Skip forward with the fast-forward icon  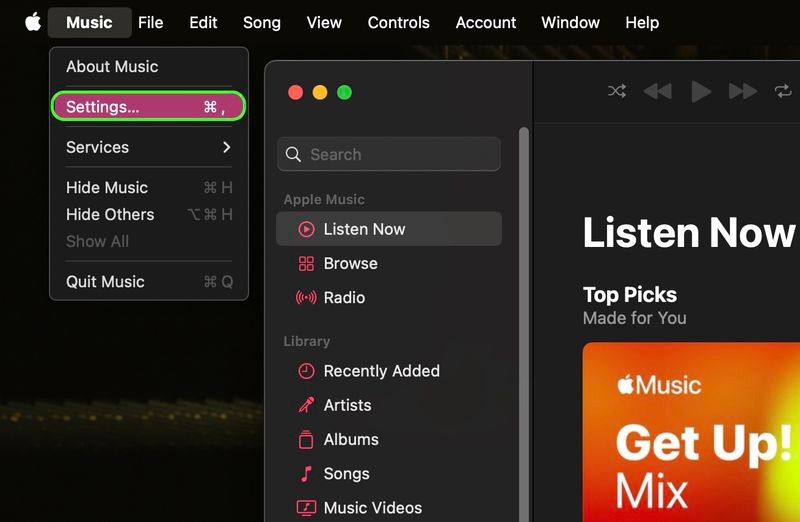743,92
